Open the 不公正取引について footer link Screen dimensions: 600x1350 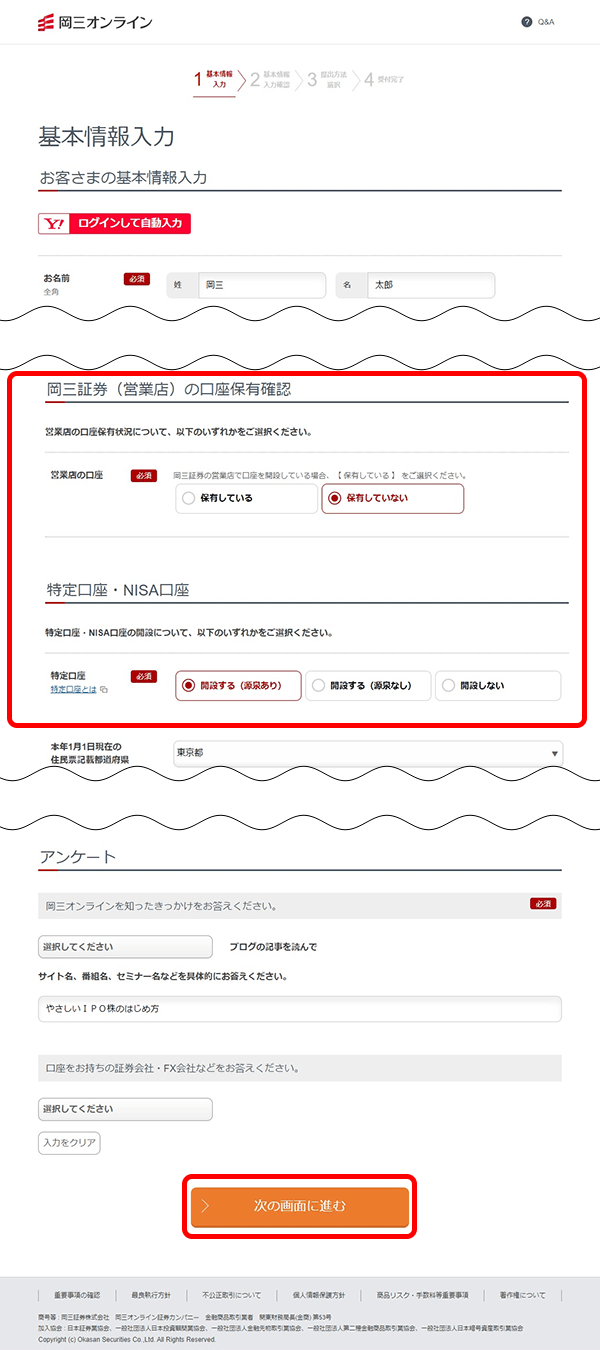pyautogui.click(x=231, y=1295)
